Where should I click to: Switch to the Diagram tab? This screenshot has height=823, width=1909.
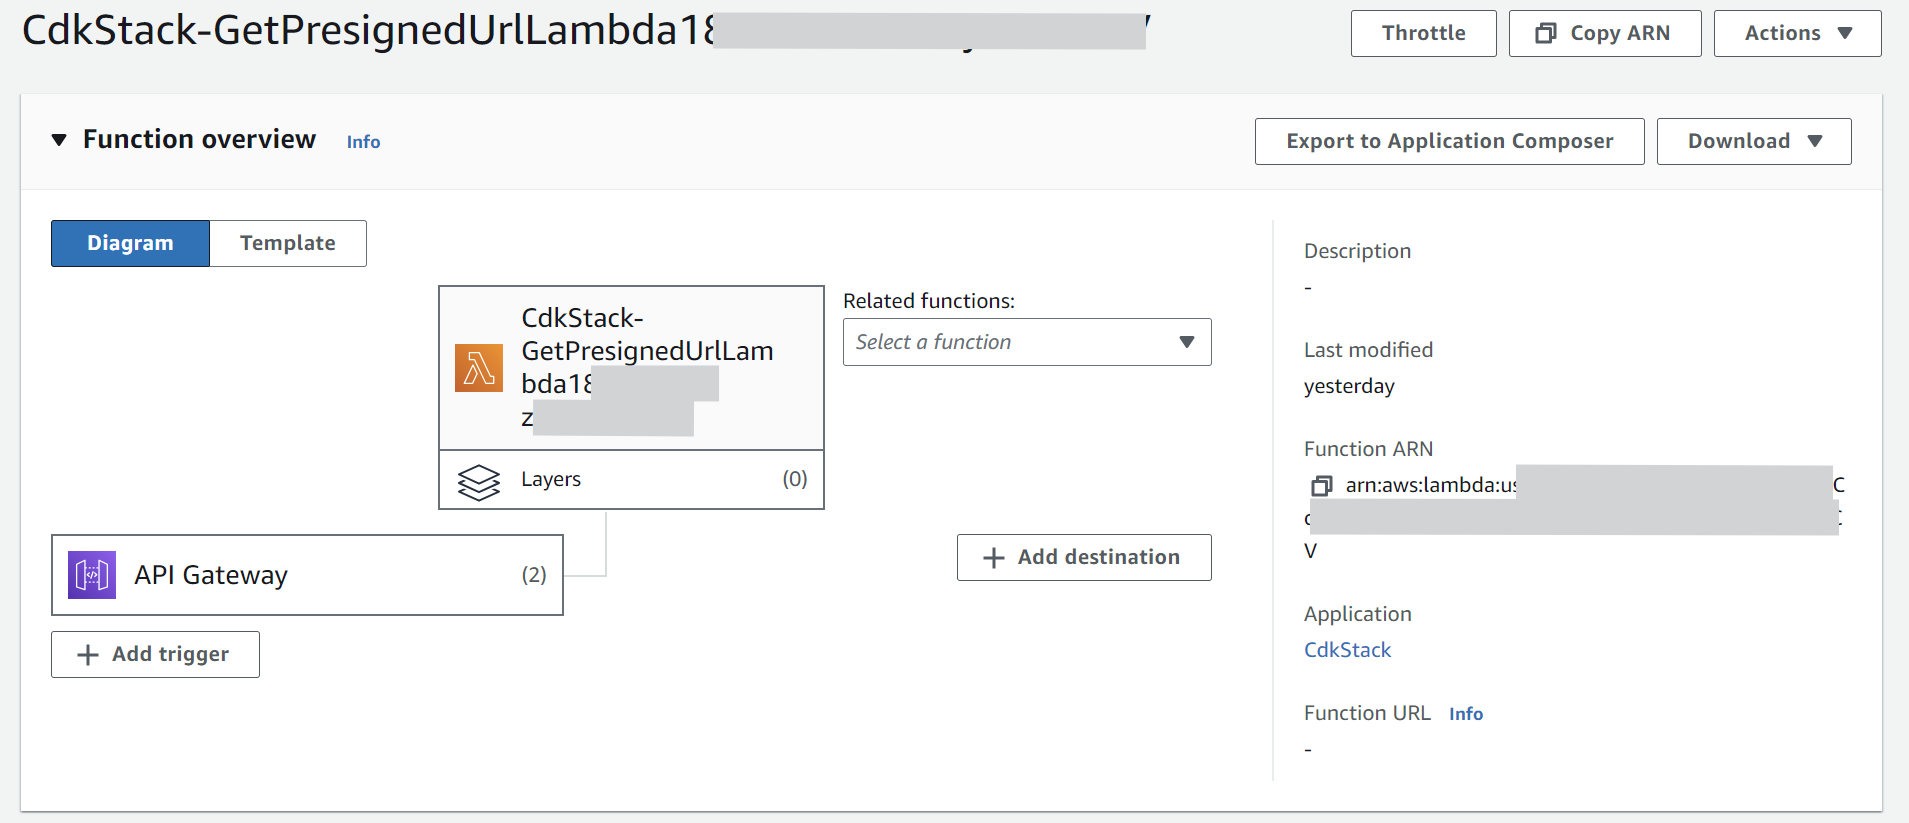[x=130, y=244]
